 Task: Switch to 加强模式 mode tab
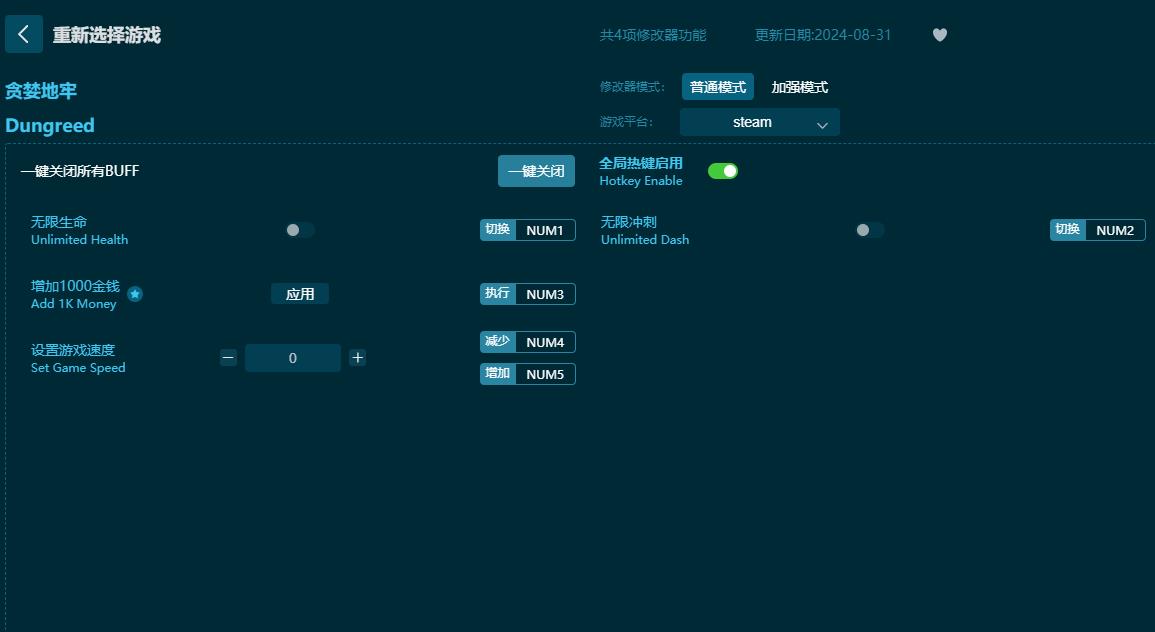pos(799,87)
